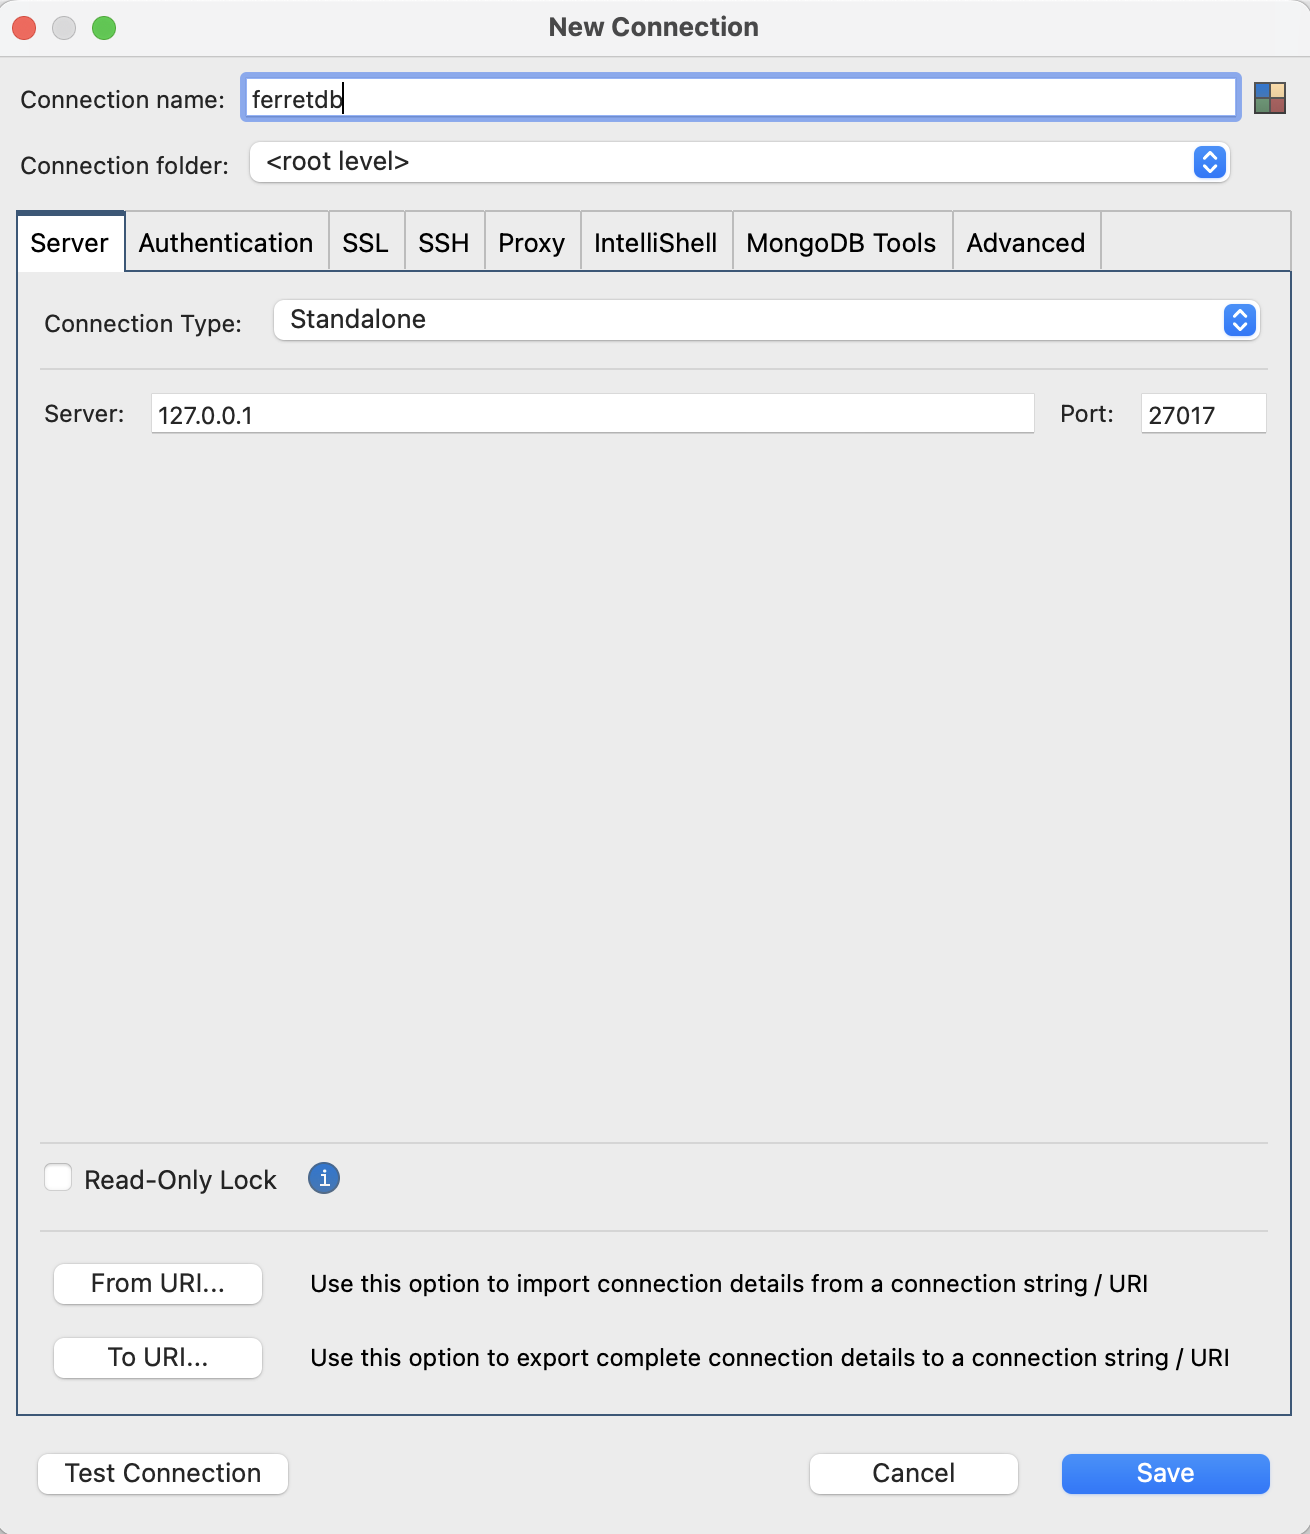
Task: Open the Connection folder dropdown
Action: (739, 162)
